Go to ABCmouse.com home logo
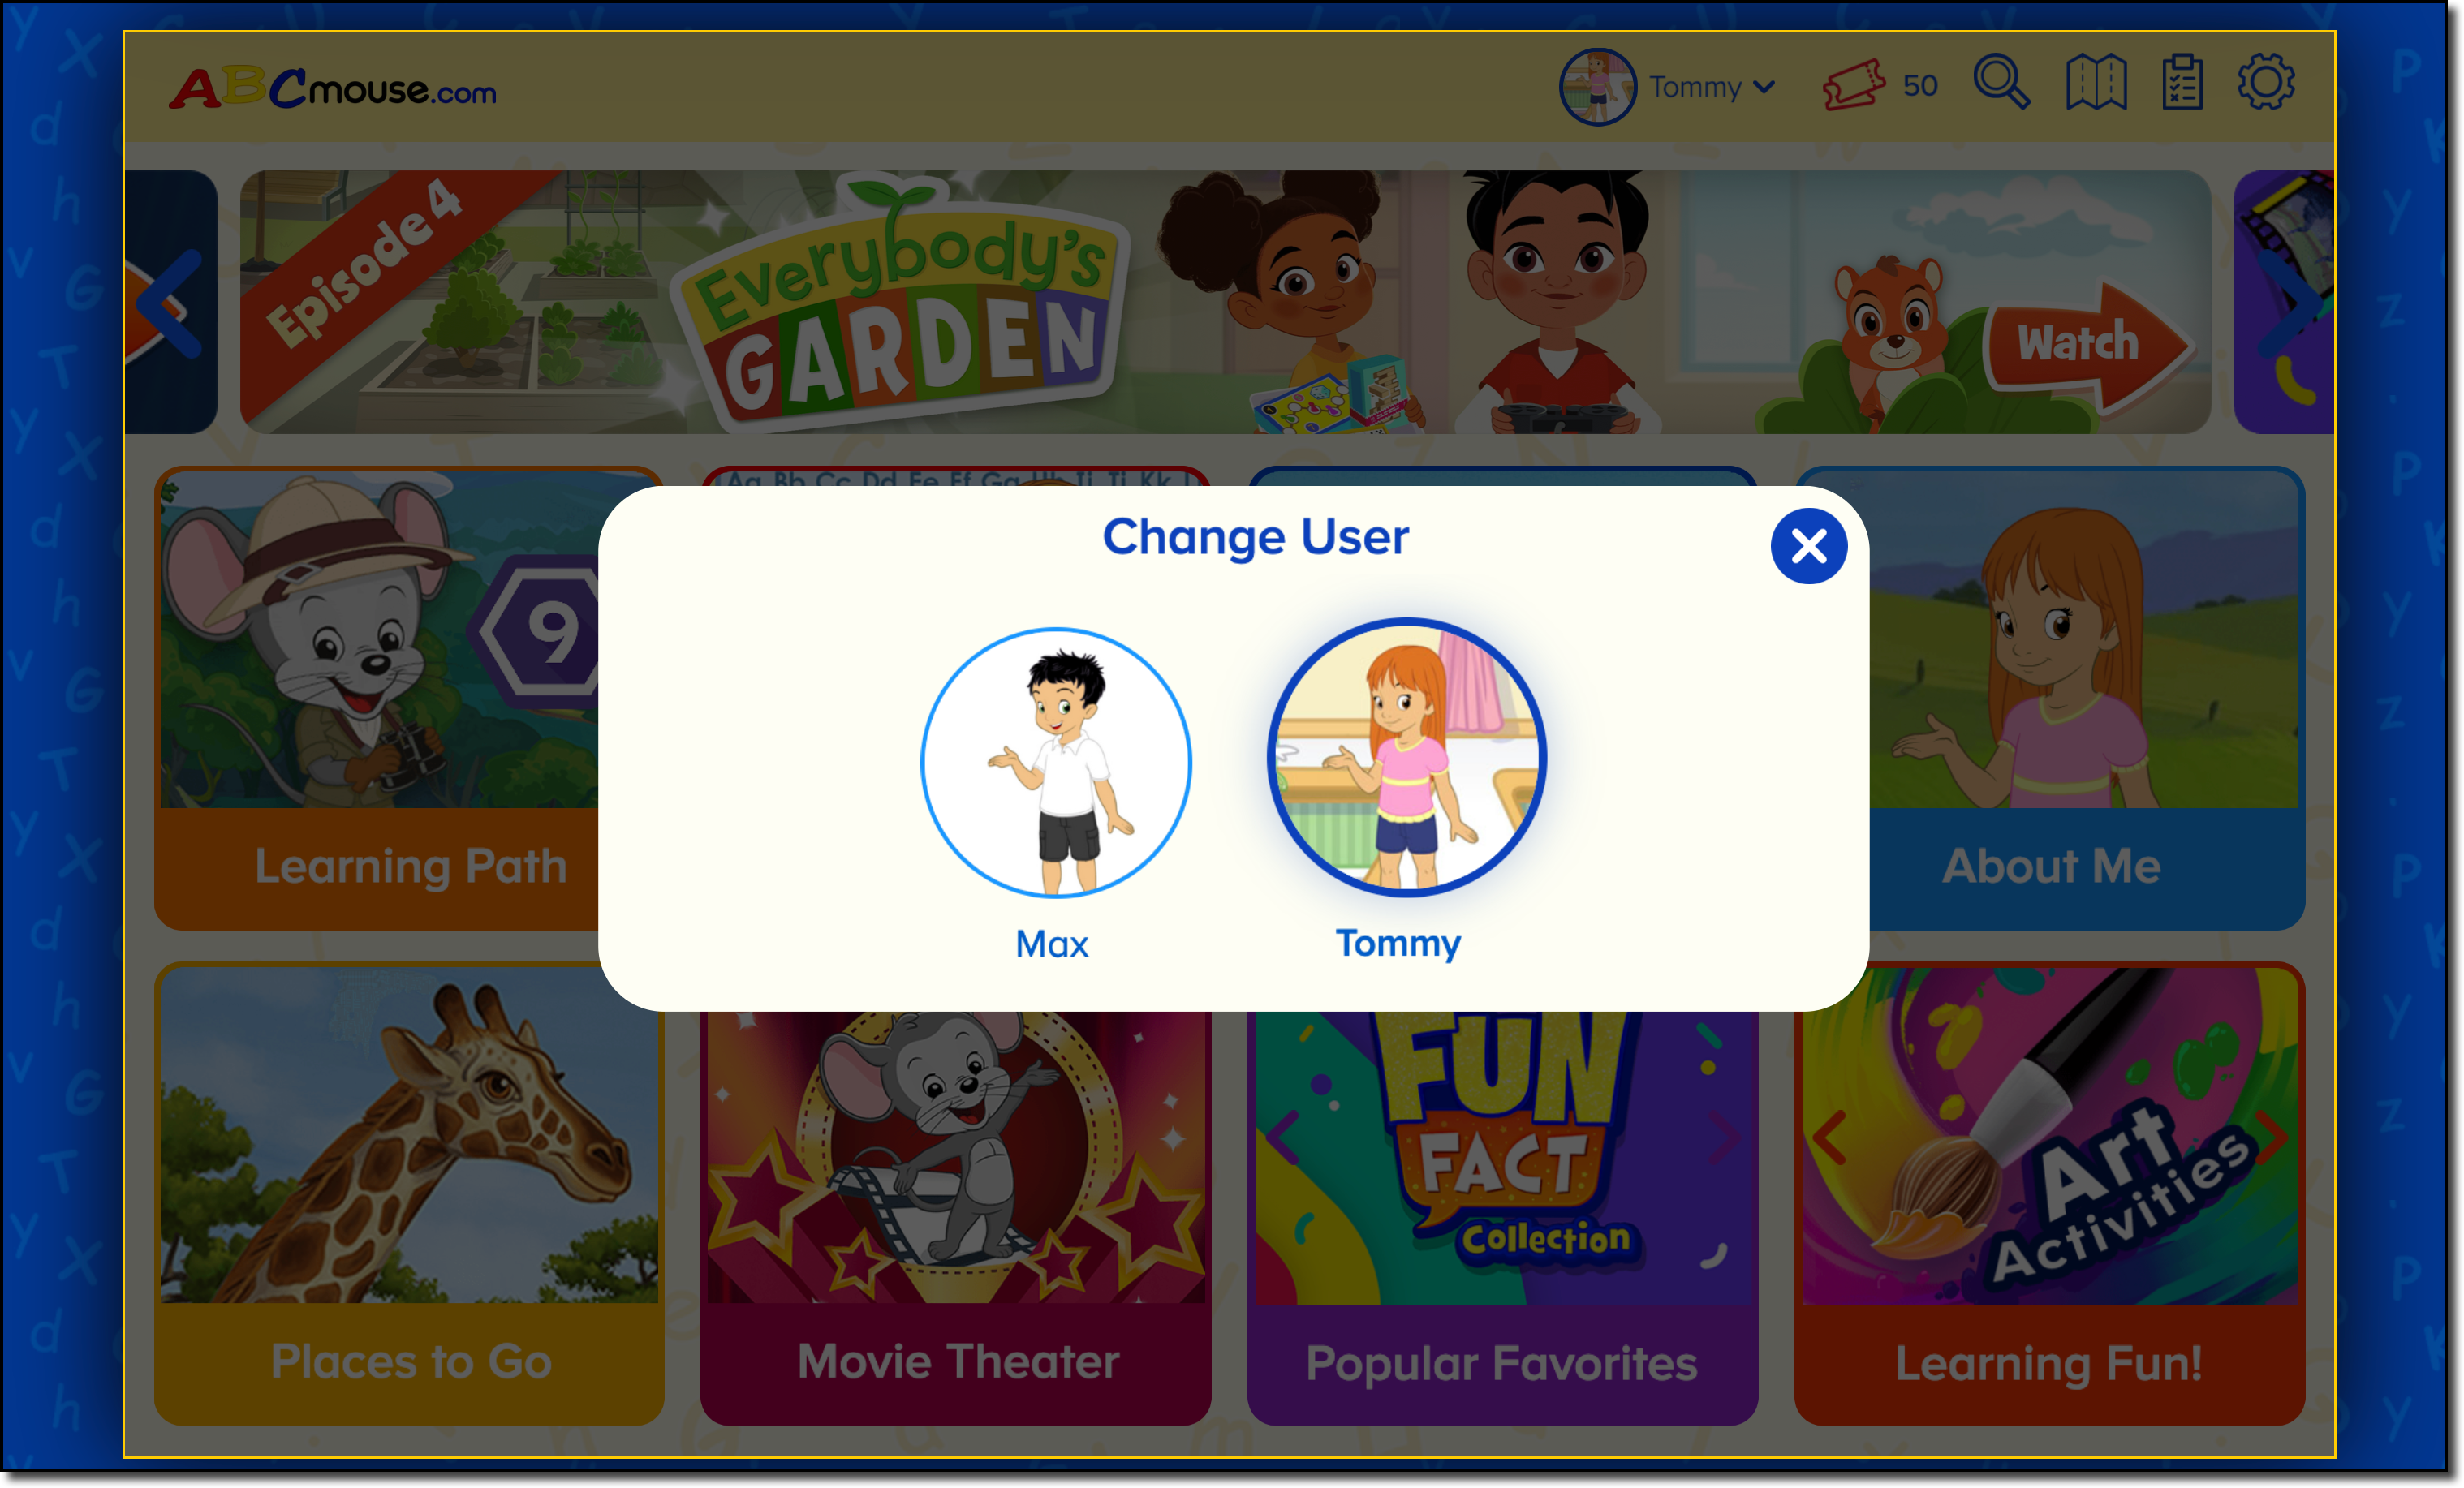The image size is (2464, 1488). pyautogui.click(x=332, y=88)
